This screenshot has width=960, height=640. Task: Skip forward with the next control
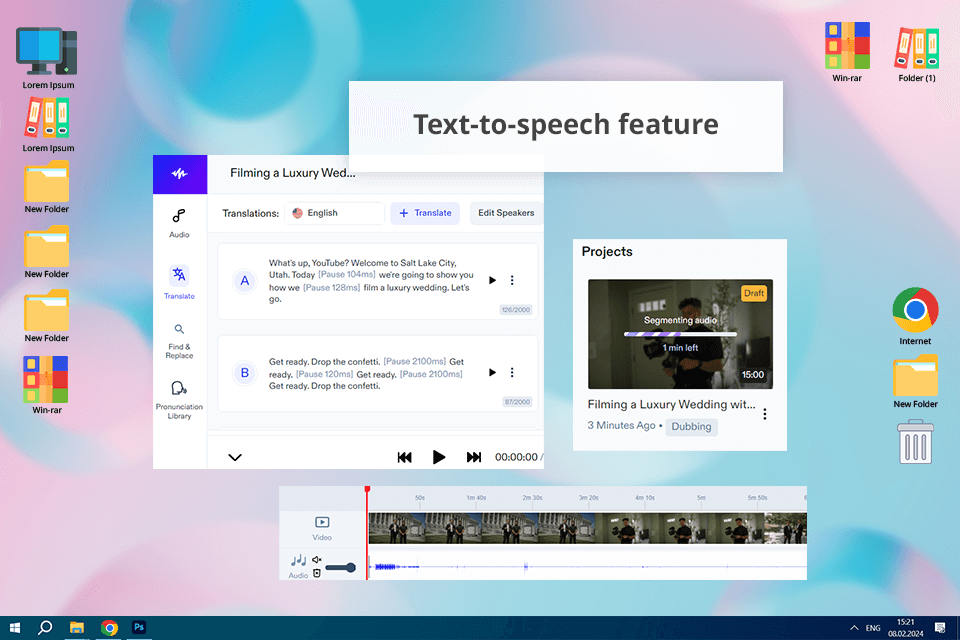[x=473, y=457]
